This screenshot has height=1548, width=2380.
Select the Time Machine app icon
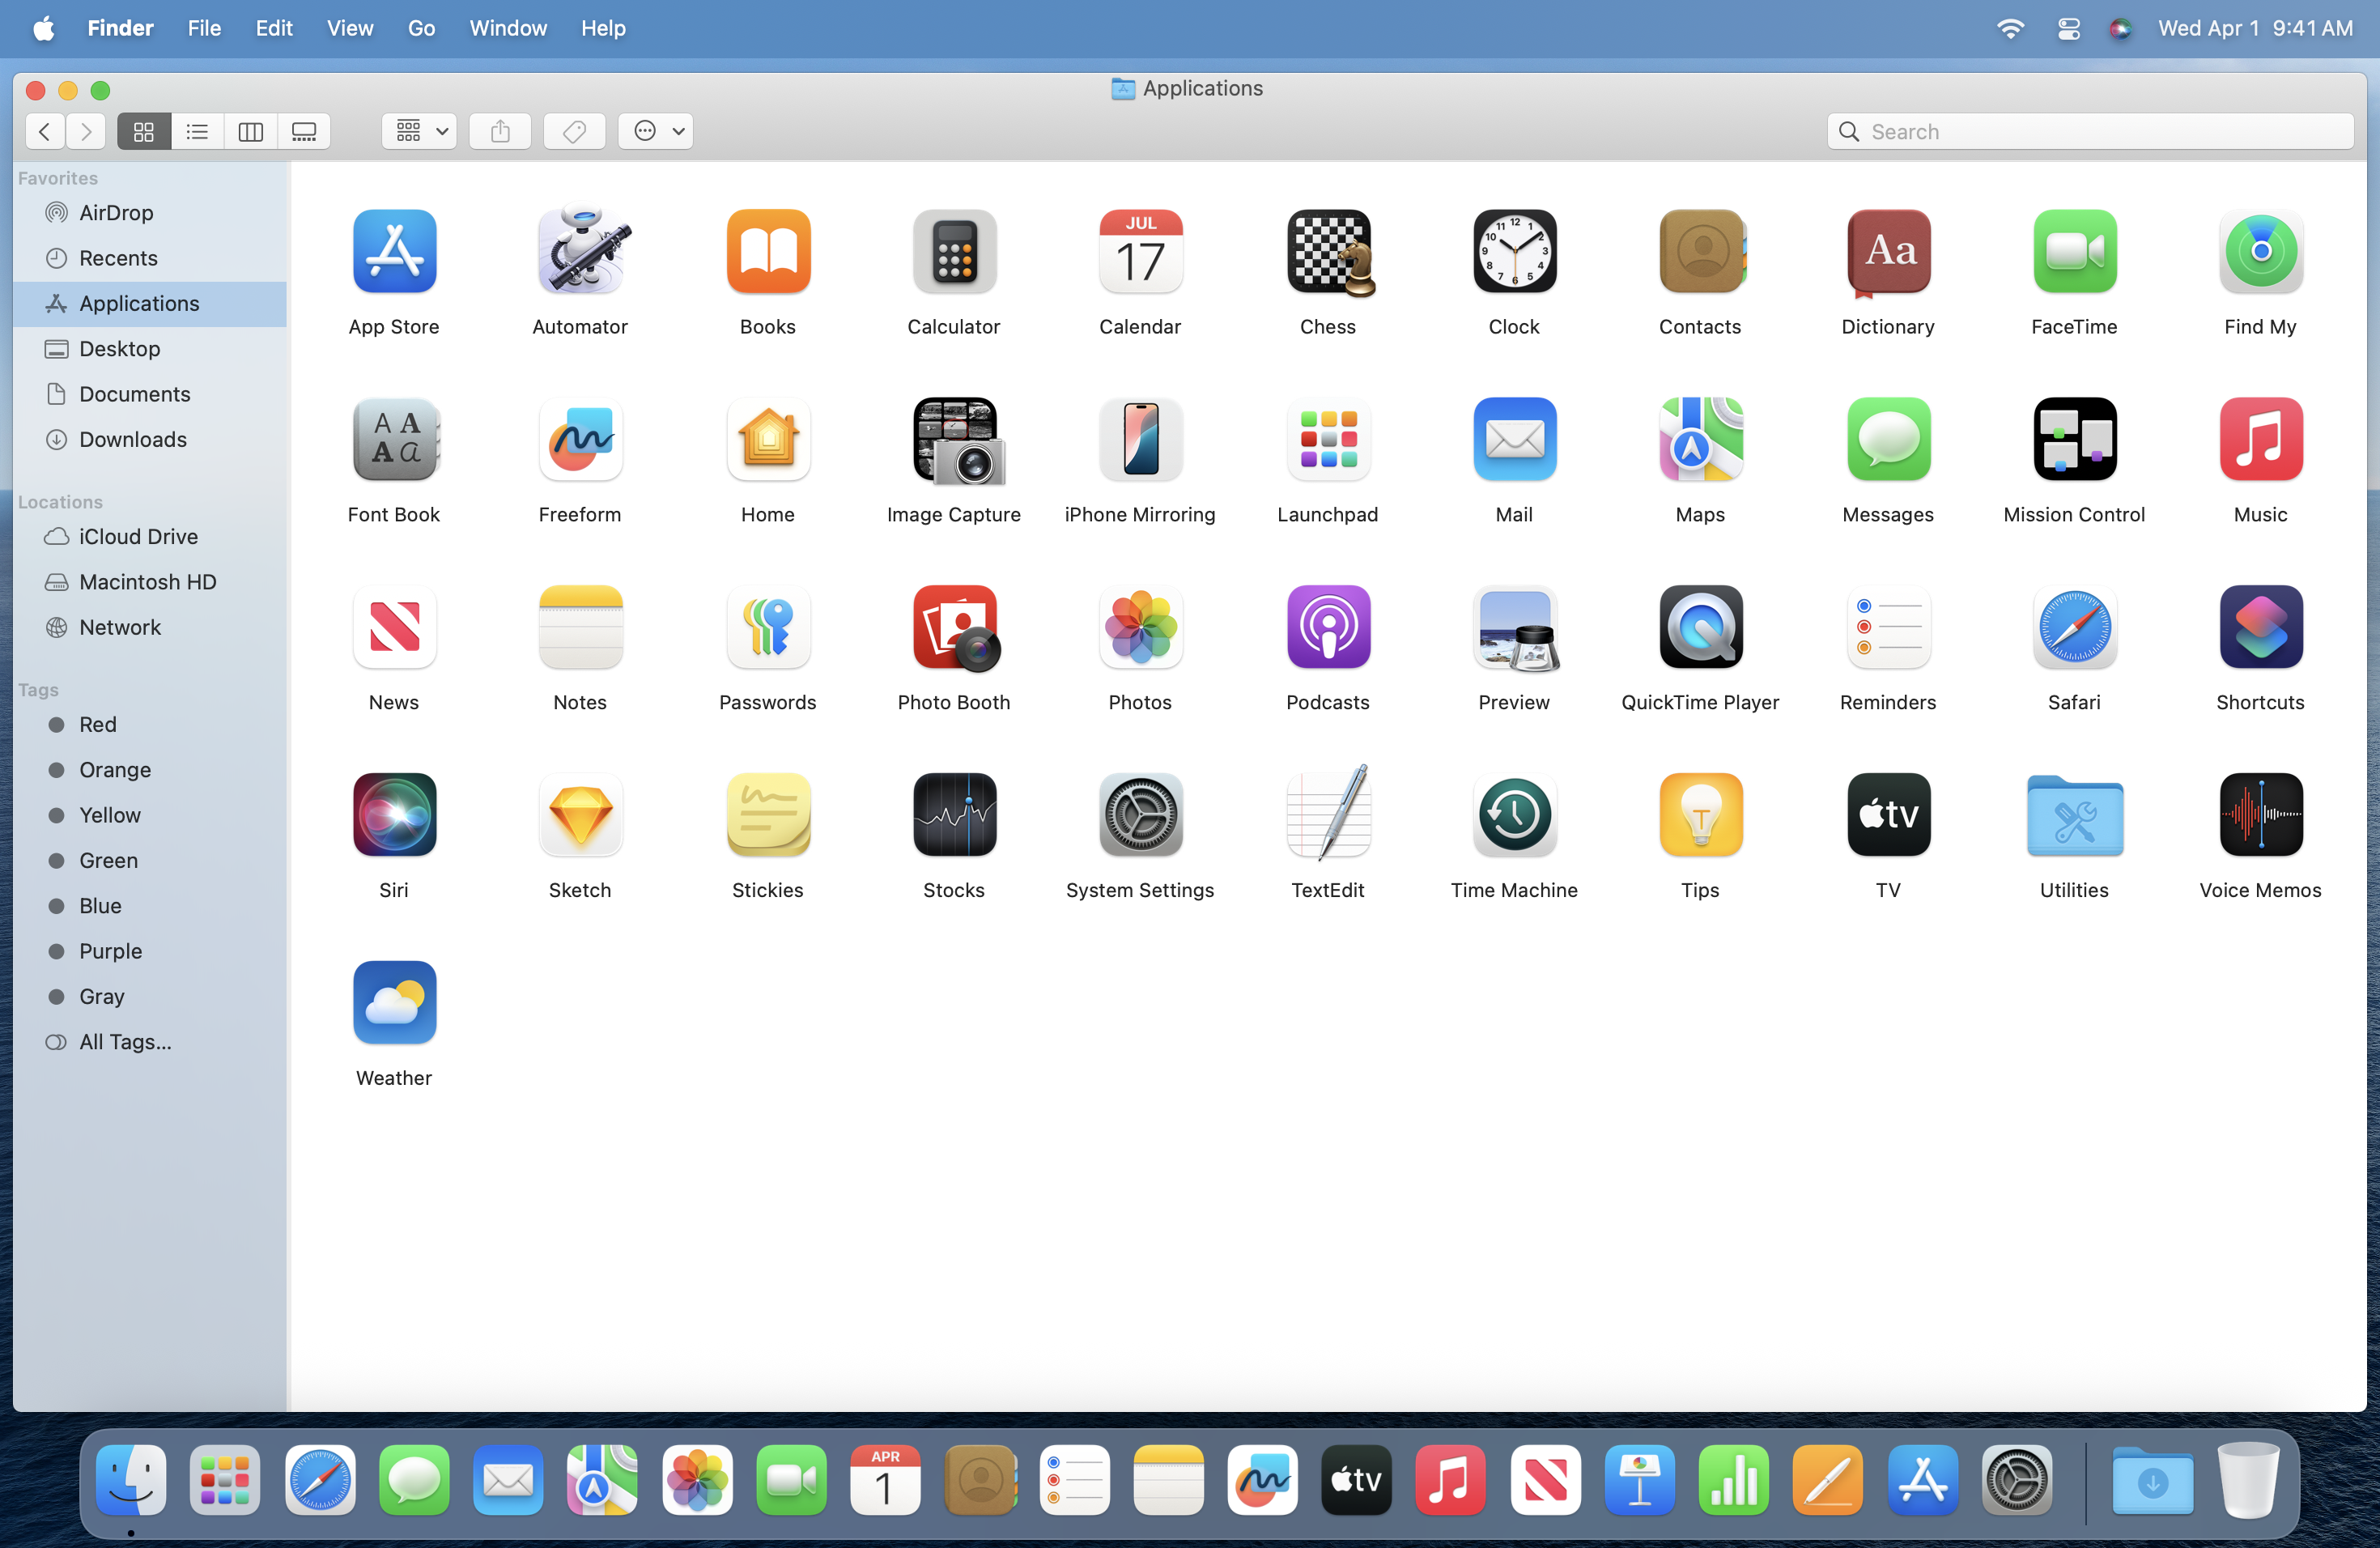tap(1514, 816)
